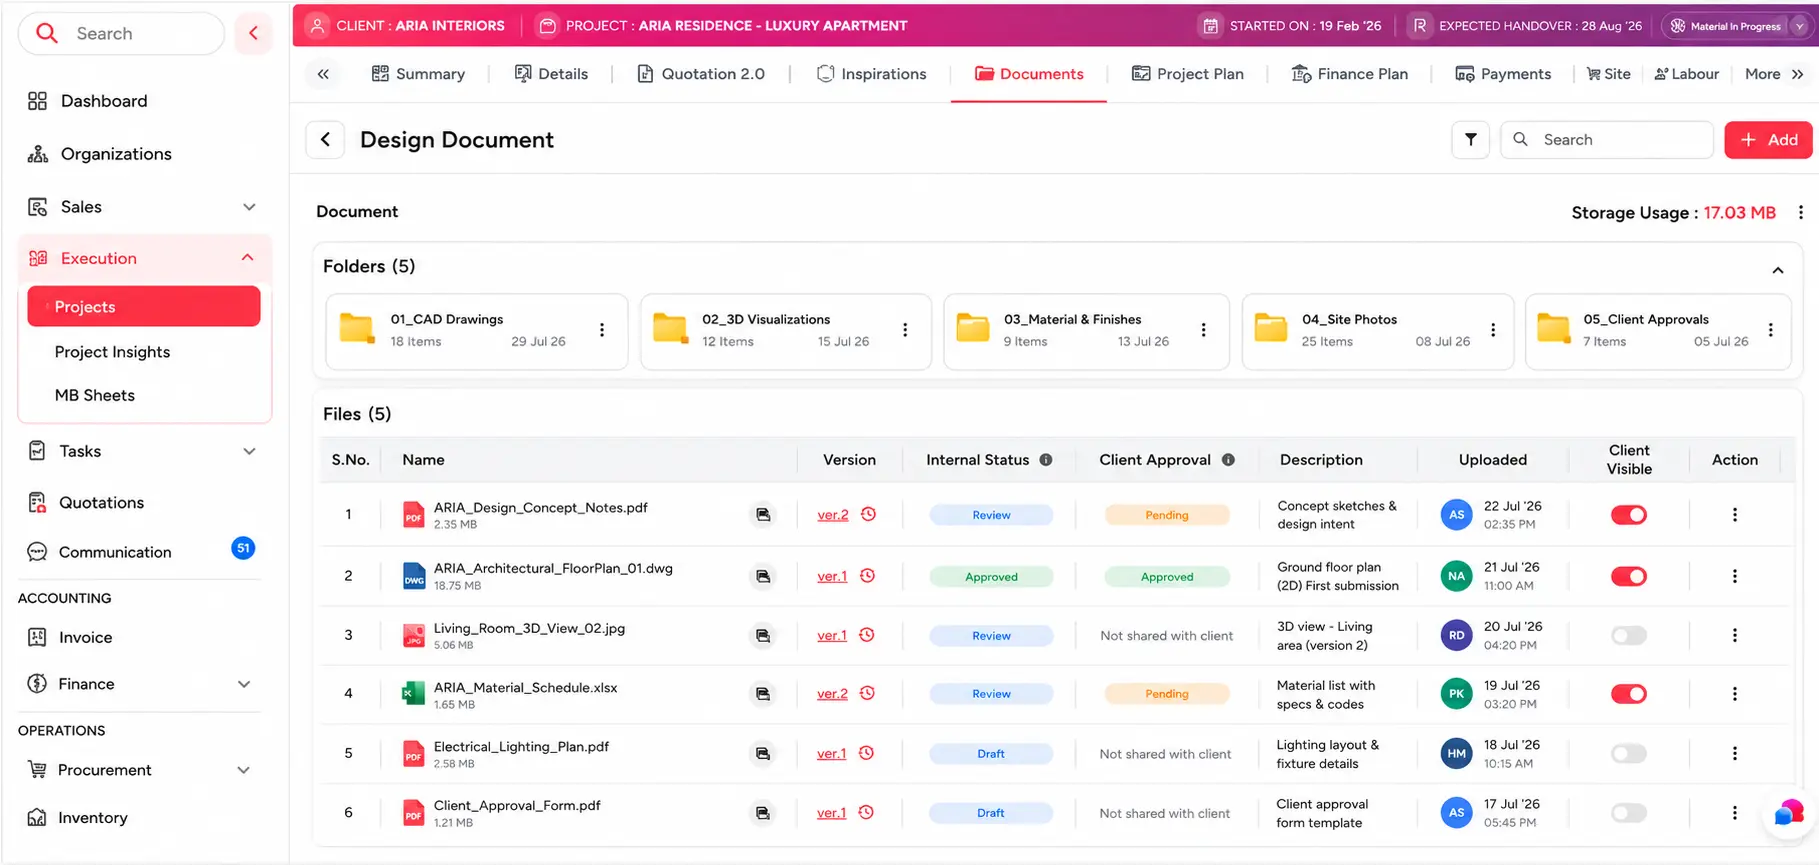Switch to the Project Plan tab
Viewport: 1819px width, 865px height.
pyautogui.click(x=1188, y=74)
